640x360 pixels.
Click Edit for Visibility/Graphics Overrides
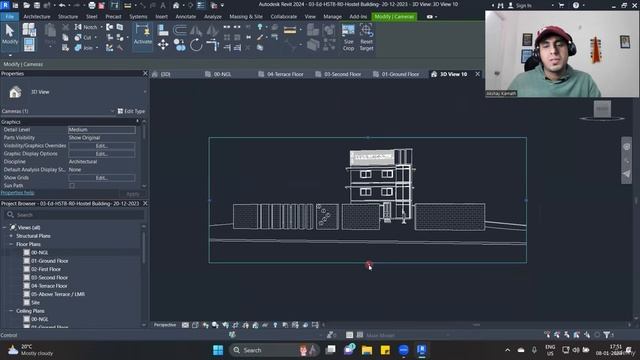coord(102,146)
